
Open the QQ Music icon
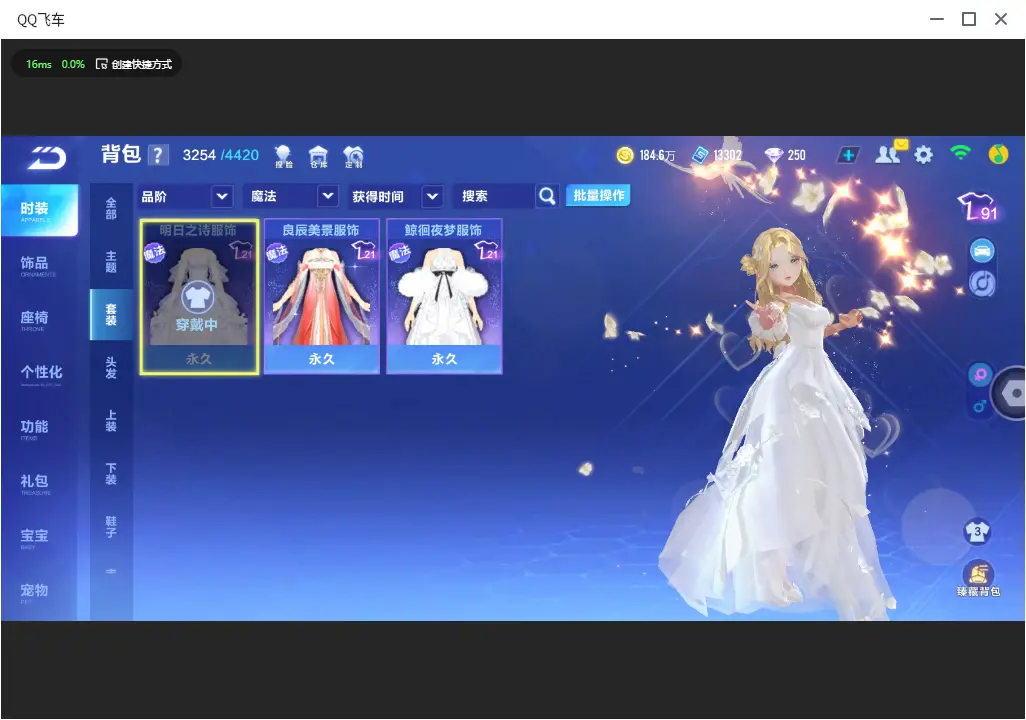point(998,154)
